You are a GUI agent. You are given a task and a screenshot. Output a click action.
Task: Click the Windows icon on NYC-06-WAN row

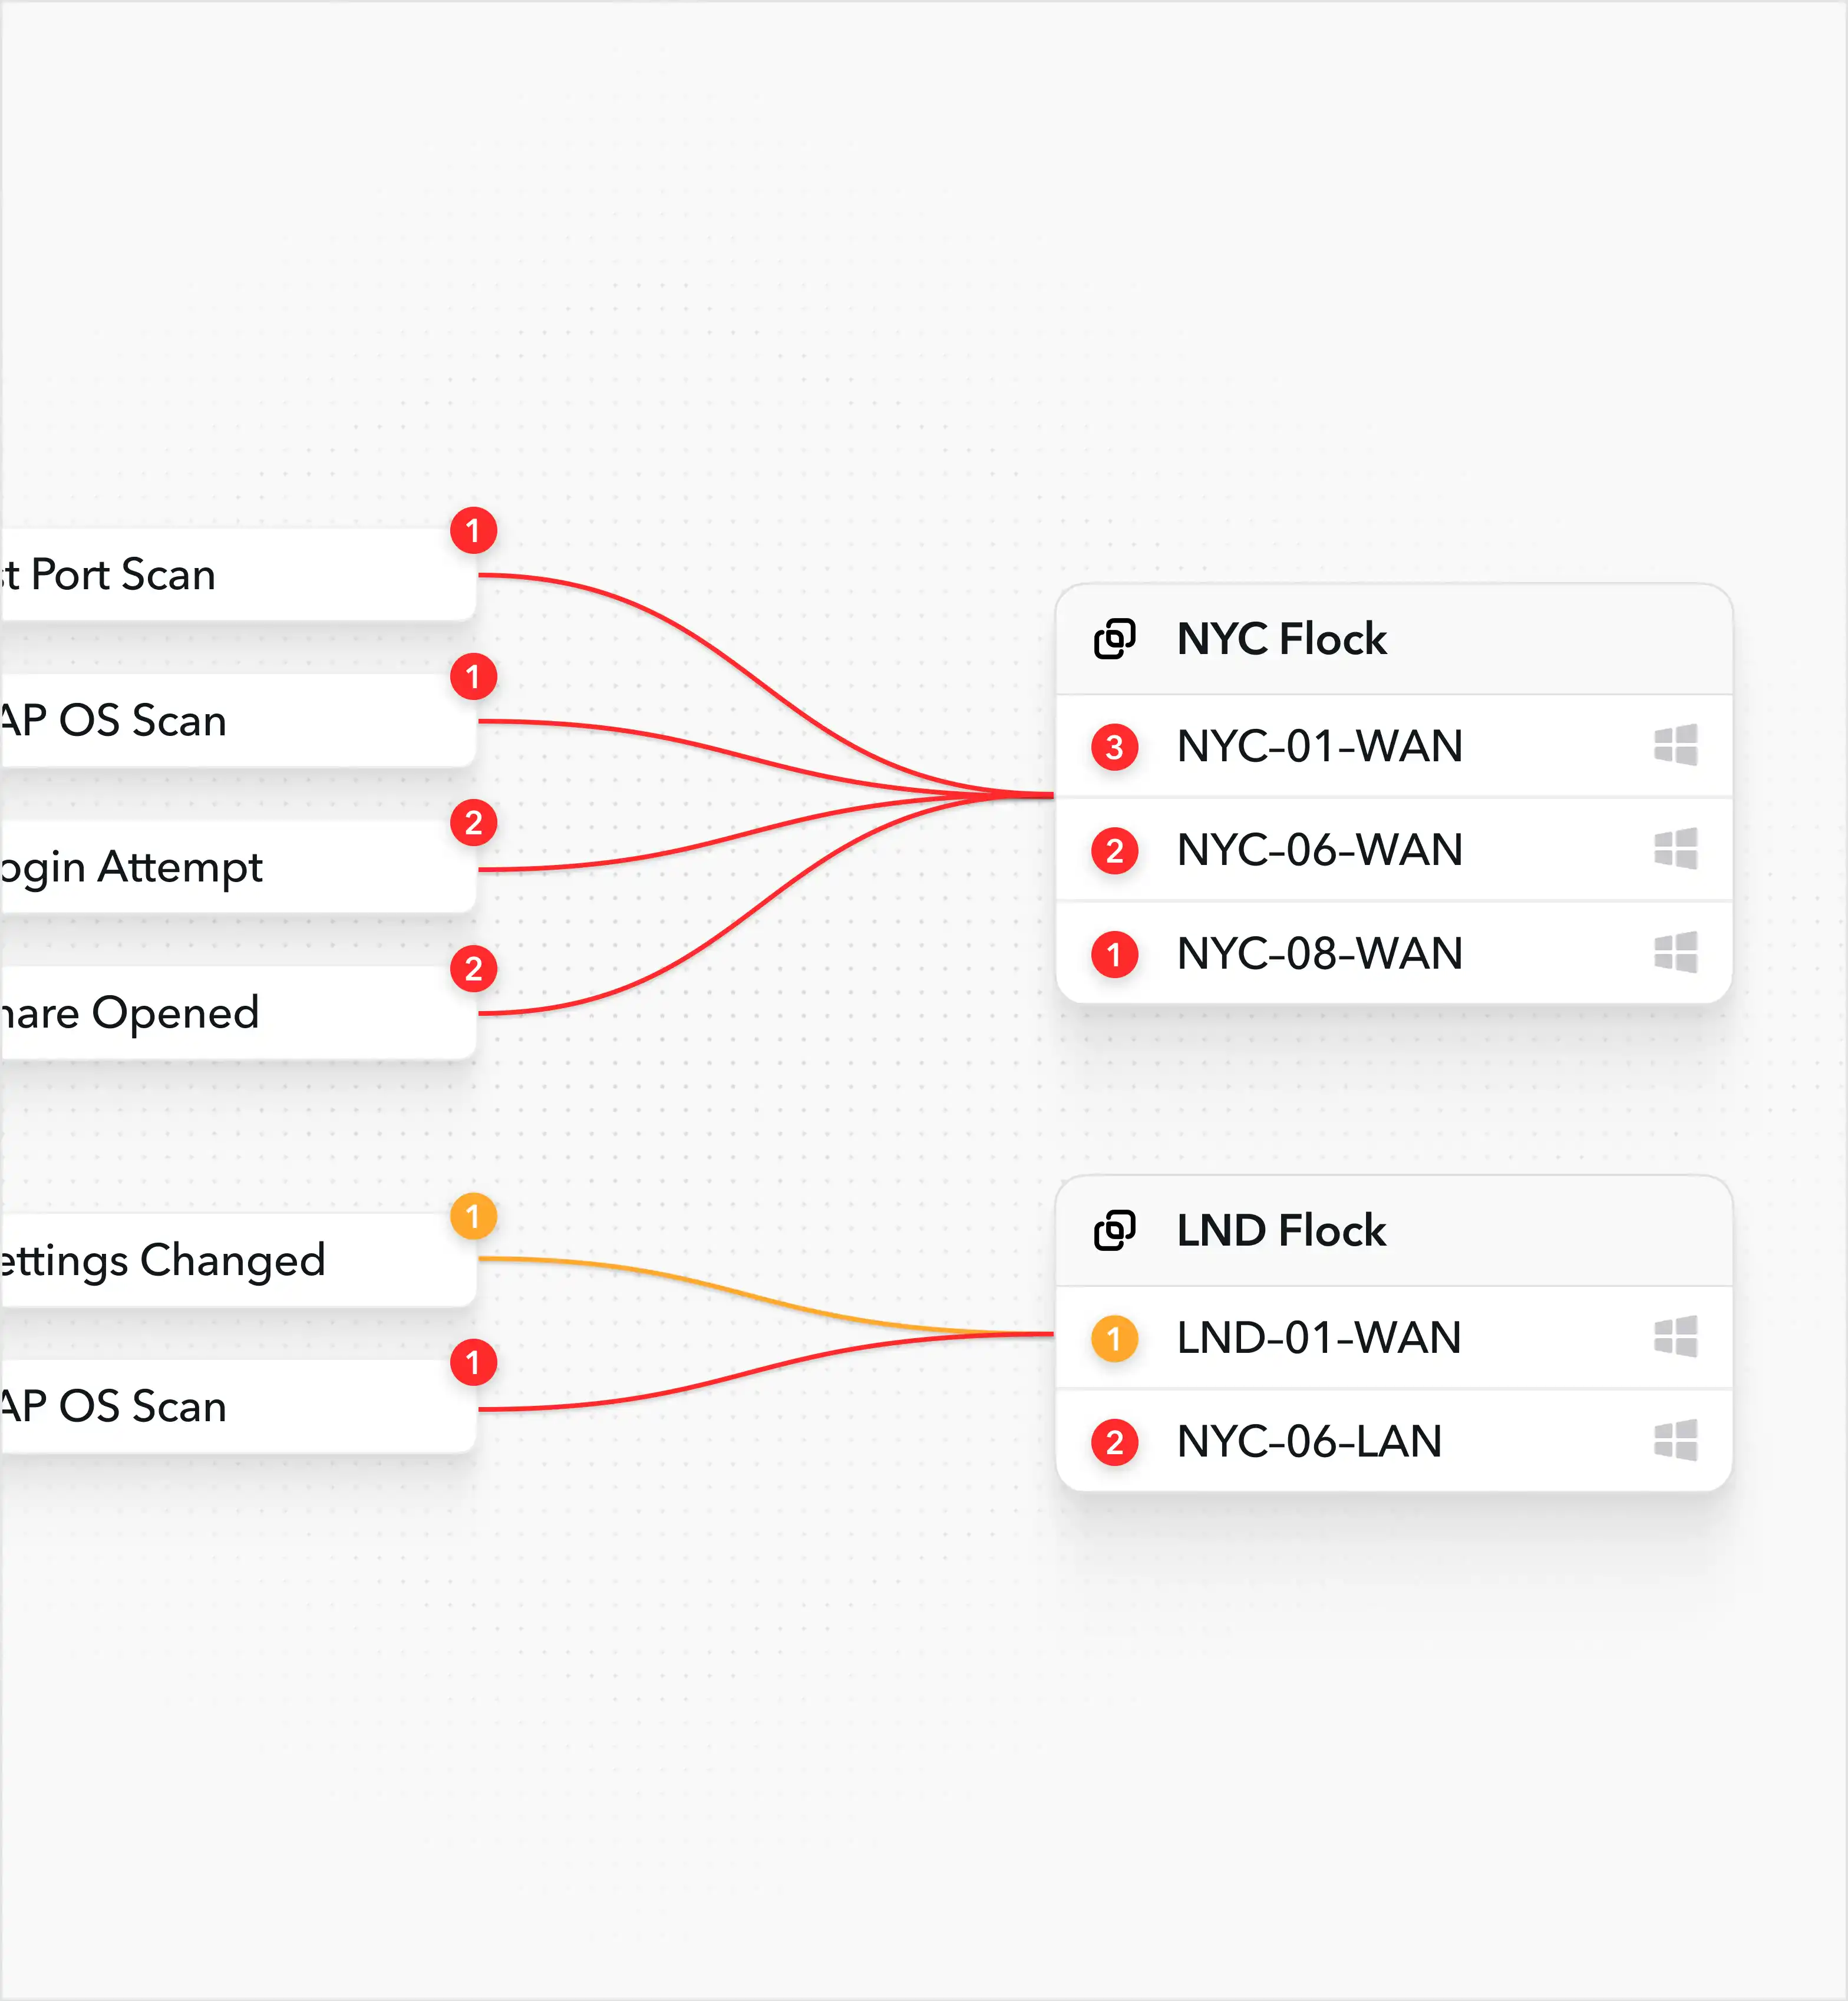[x=1675, y=849]
